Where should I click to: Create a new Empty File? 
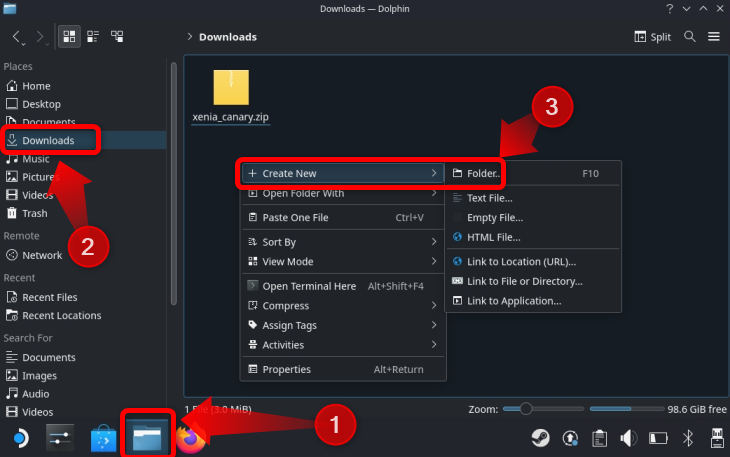tap(533, 217)
